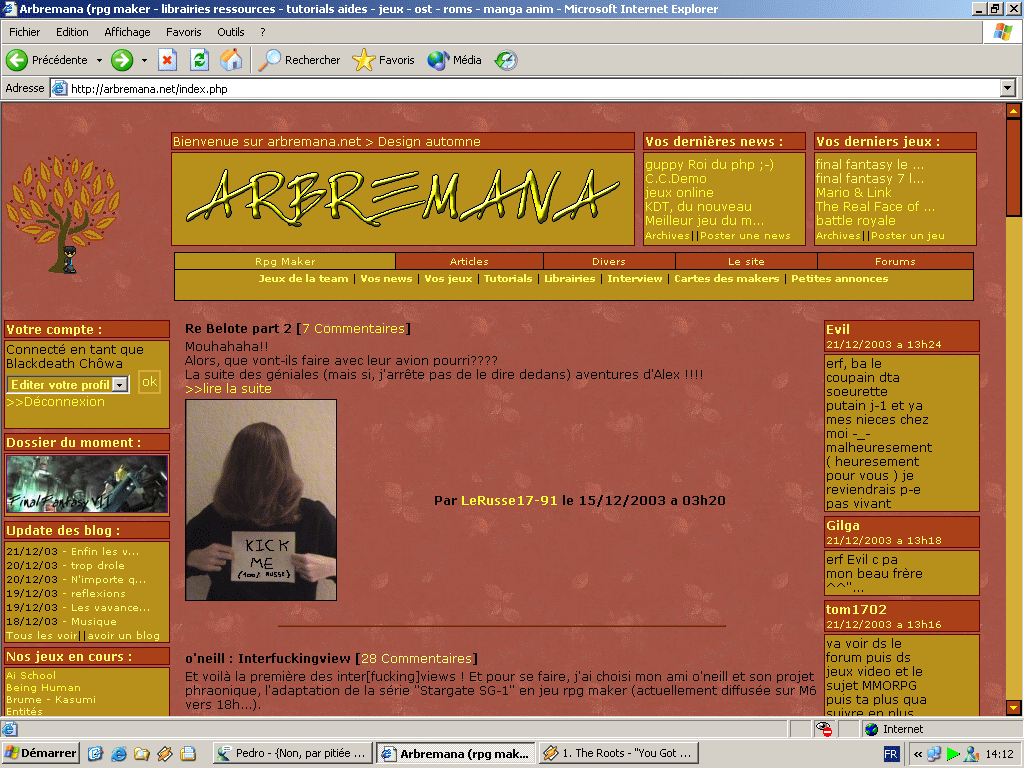Open the Outils menu
This screenshot has width=1024, height=768.
231,32
